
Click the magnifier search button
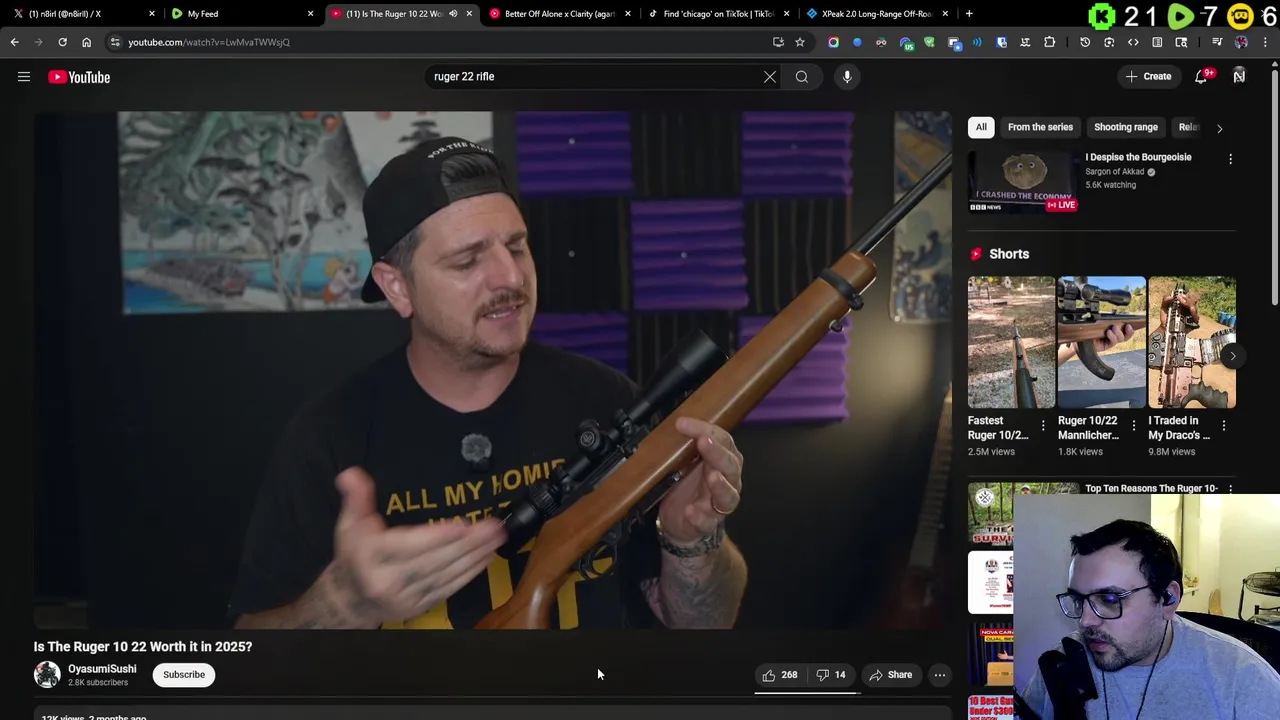pyautogui.click(x=802, y=76)
